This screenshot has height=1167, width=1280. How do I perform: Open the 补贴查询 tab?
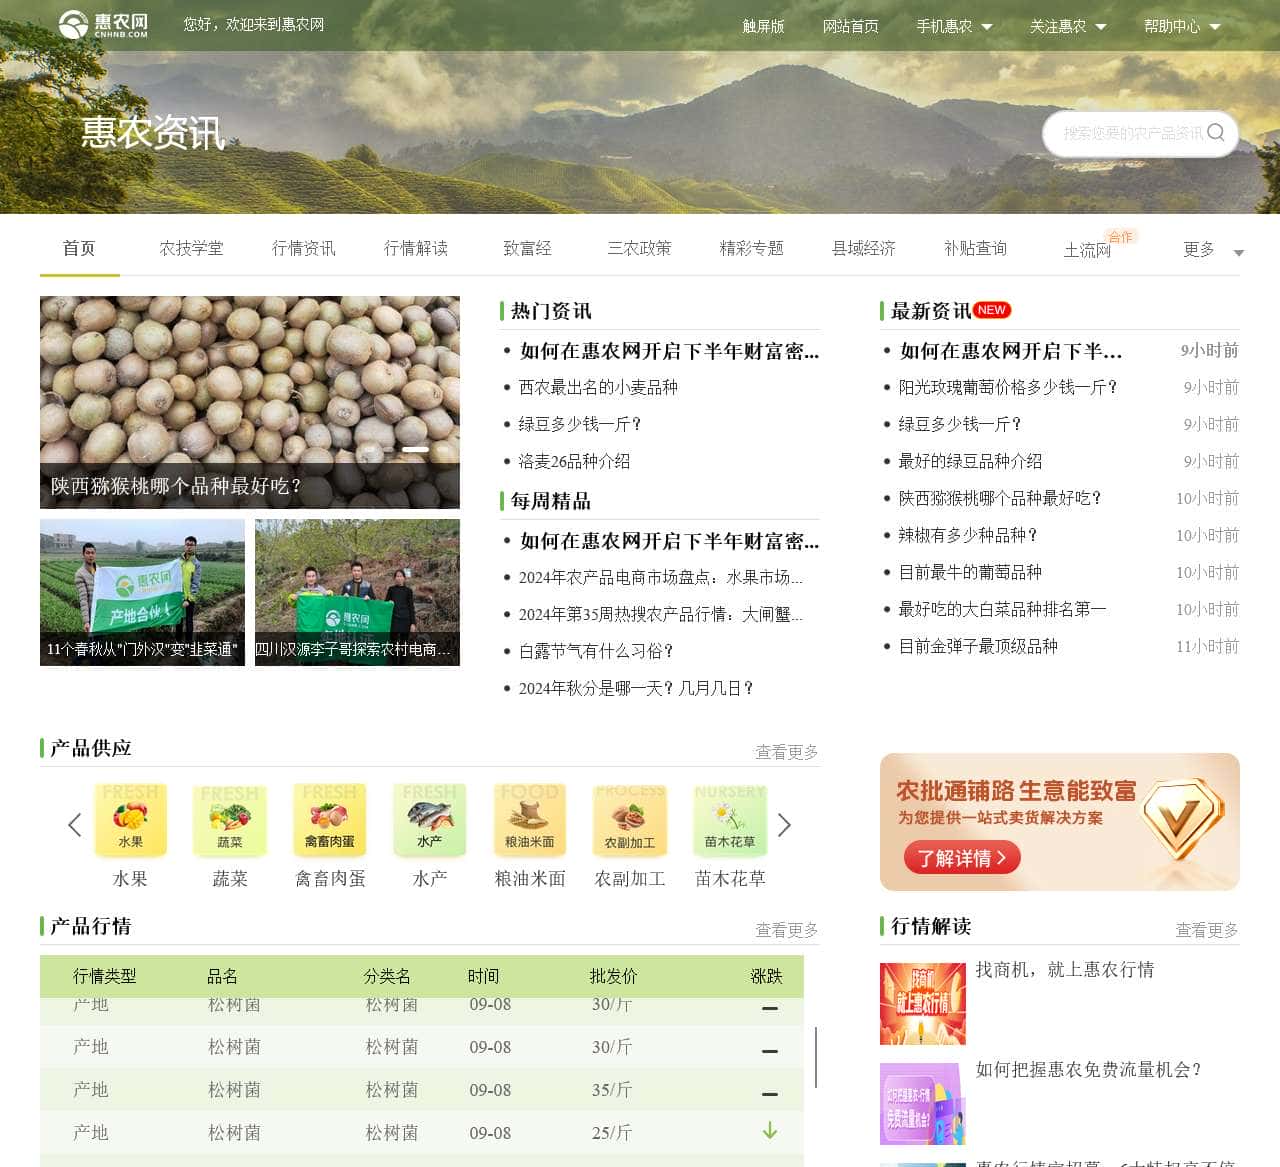[x=976, y=248]
